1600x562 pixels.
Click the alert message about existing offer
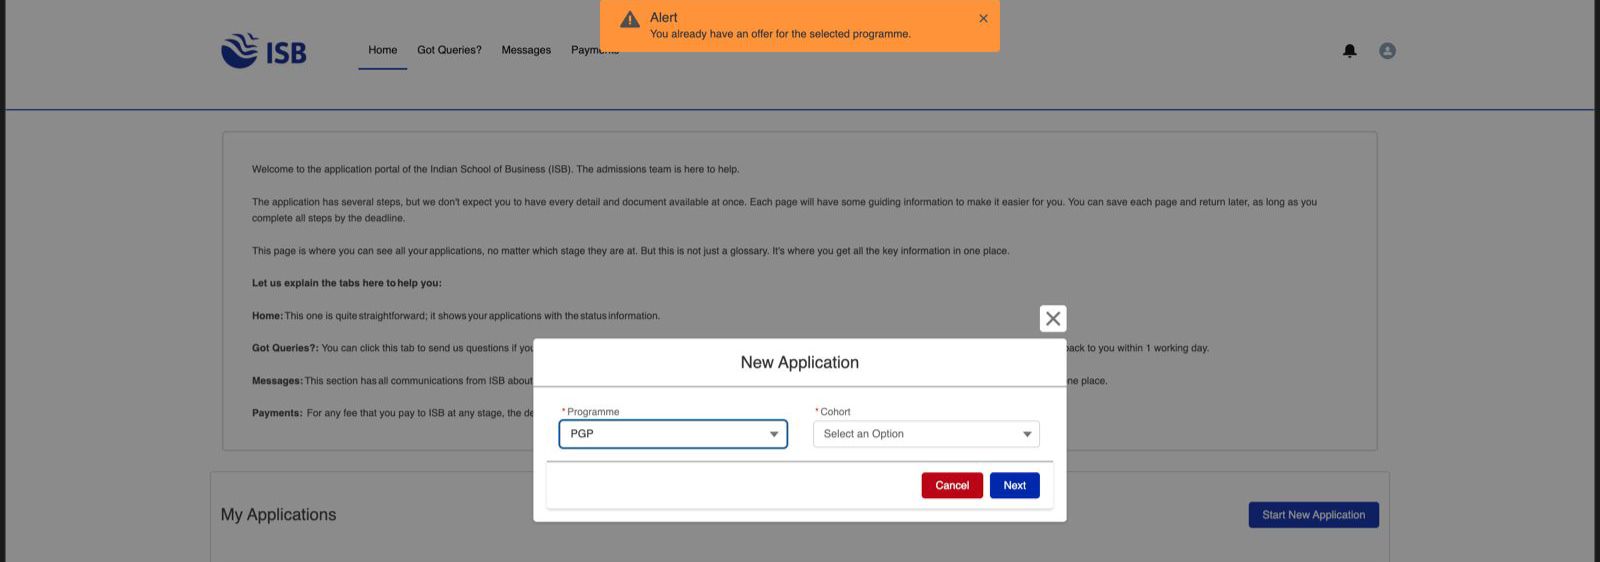pyautogui.click(x=780, y=34)
